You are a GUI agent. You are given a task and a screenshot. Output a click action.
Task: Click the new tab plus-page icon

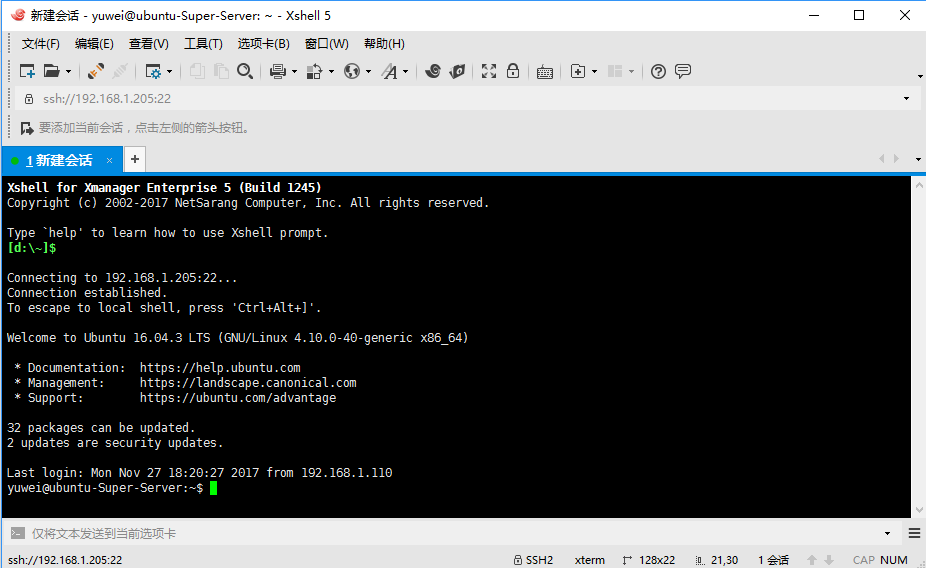(x=578, y=71)
